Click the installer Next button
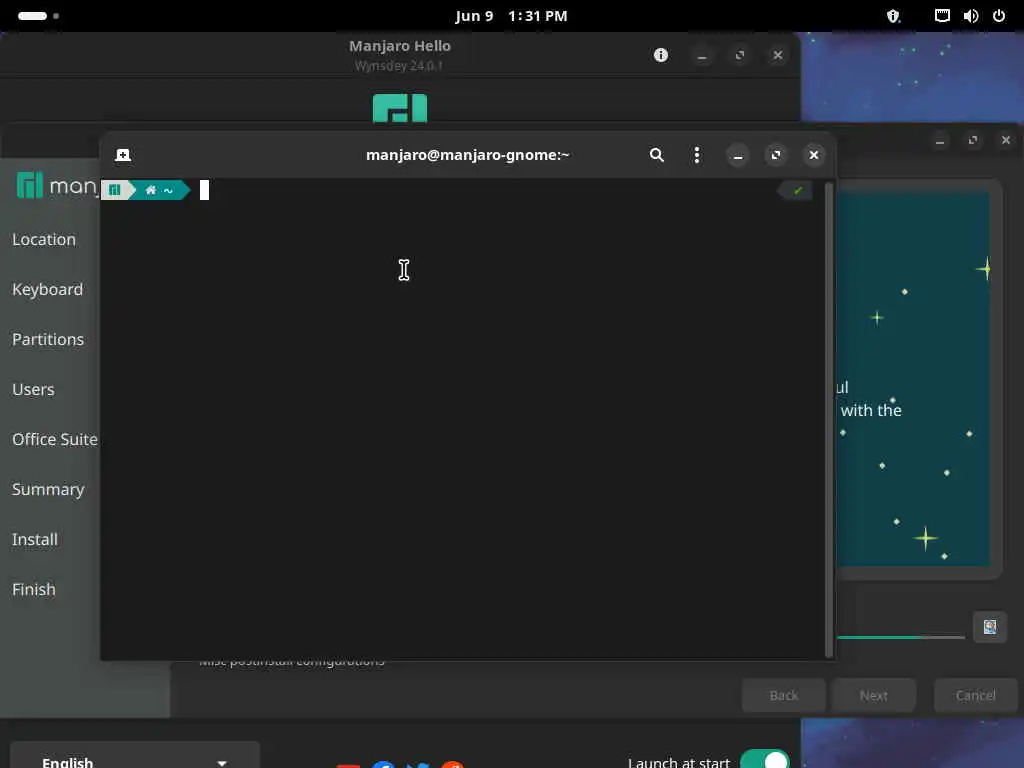This screenshot has height=768, width=1024. tap(874, 696)
